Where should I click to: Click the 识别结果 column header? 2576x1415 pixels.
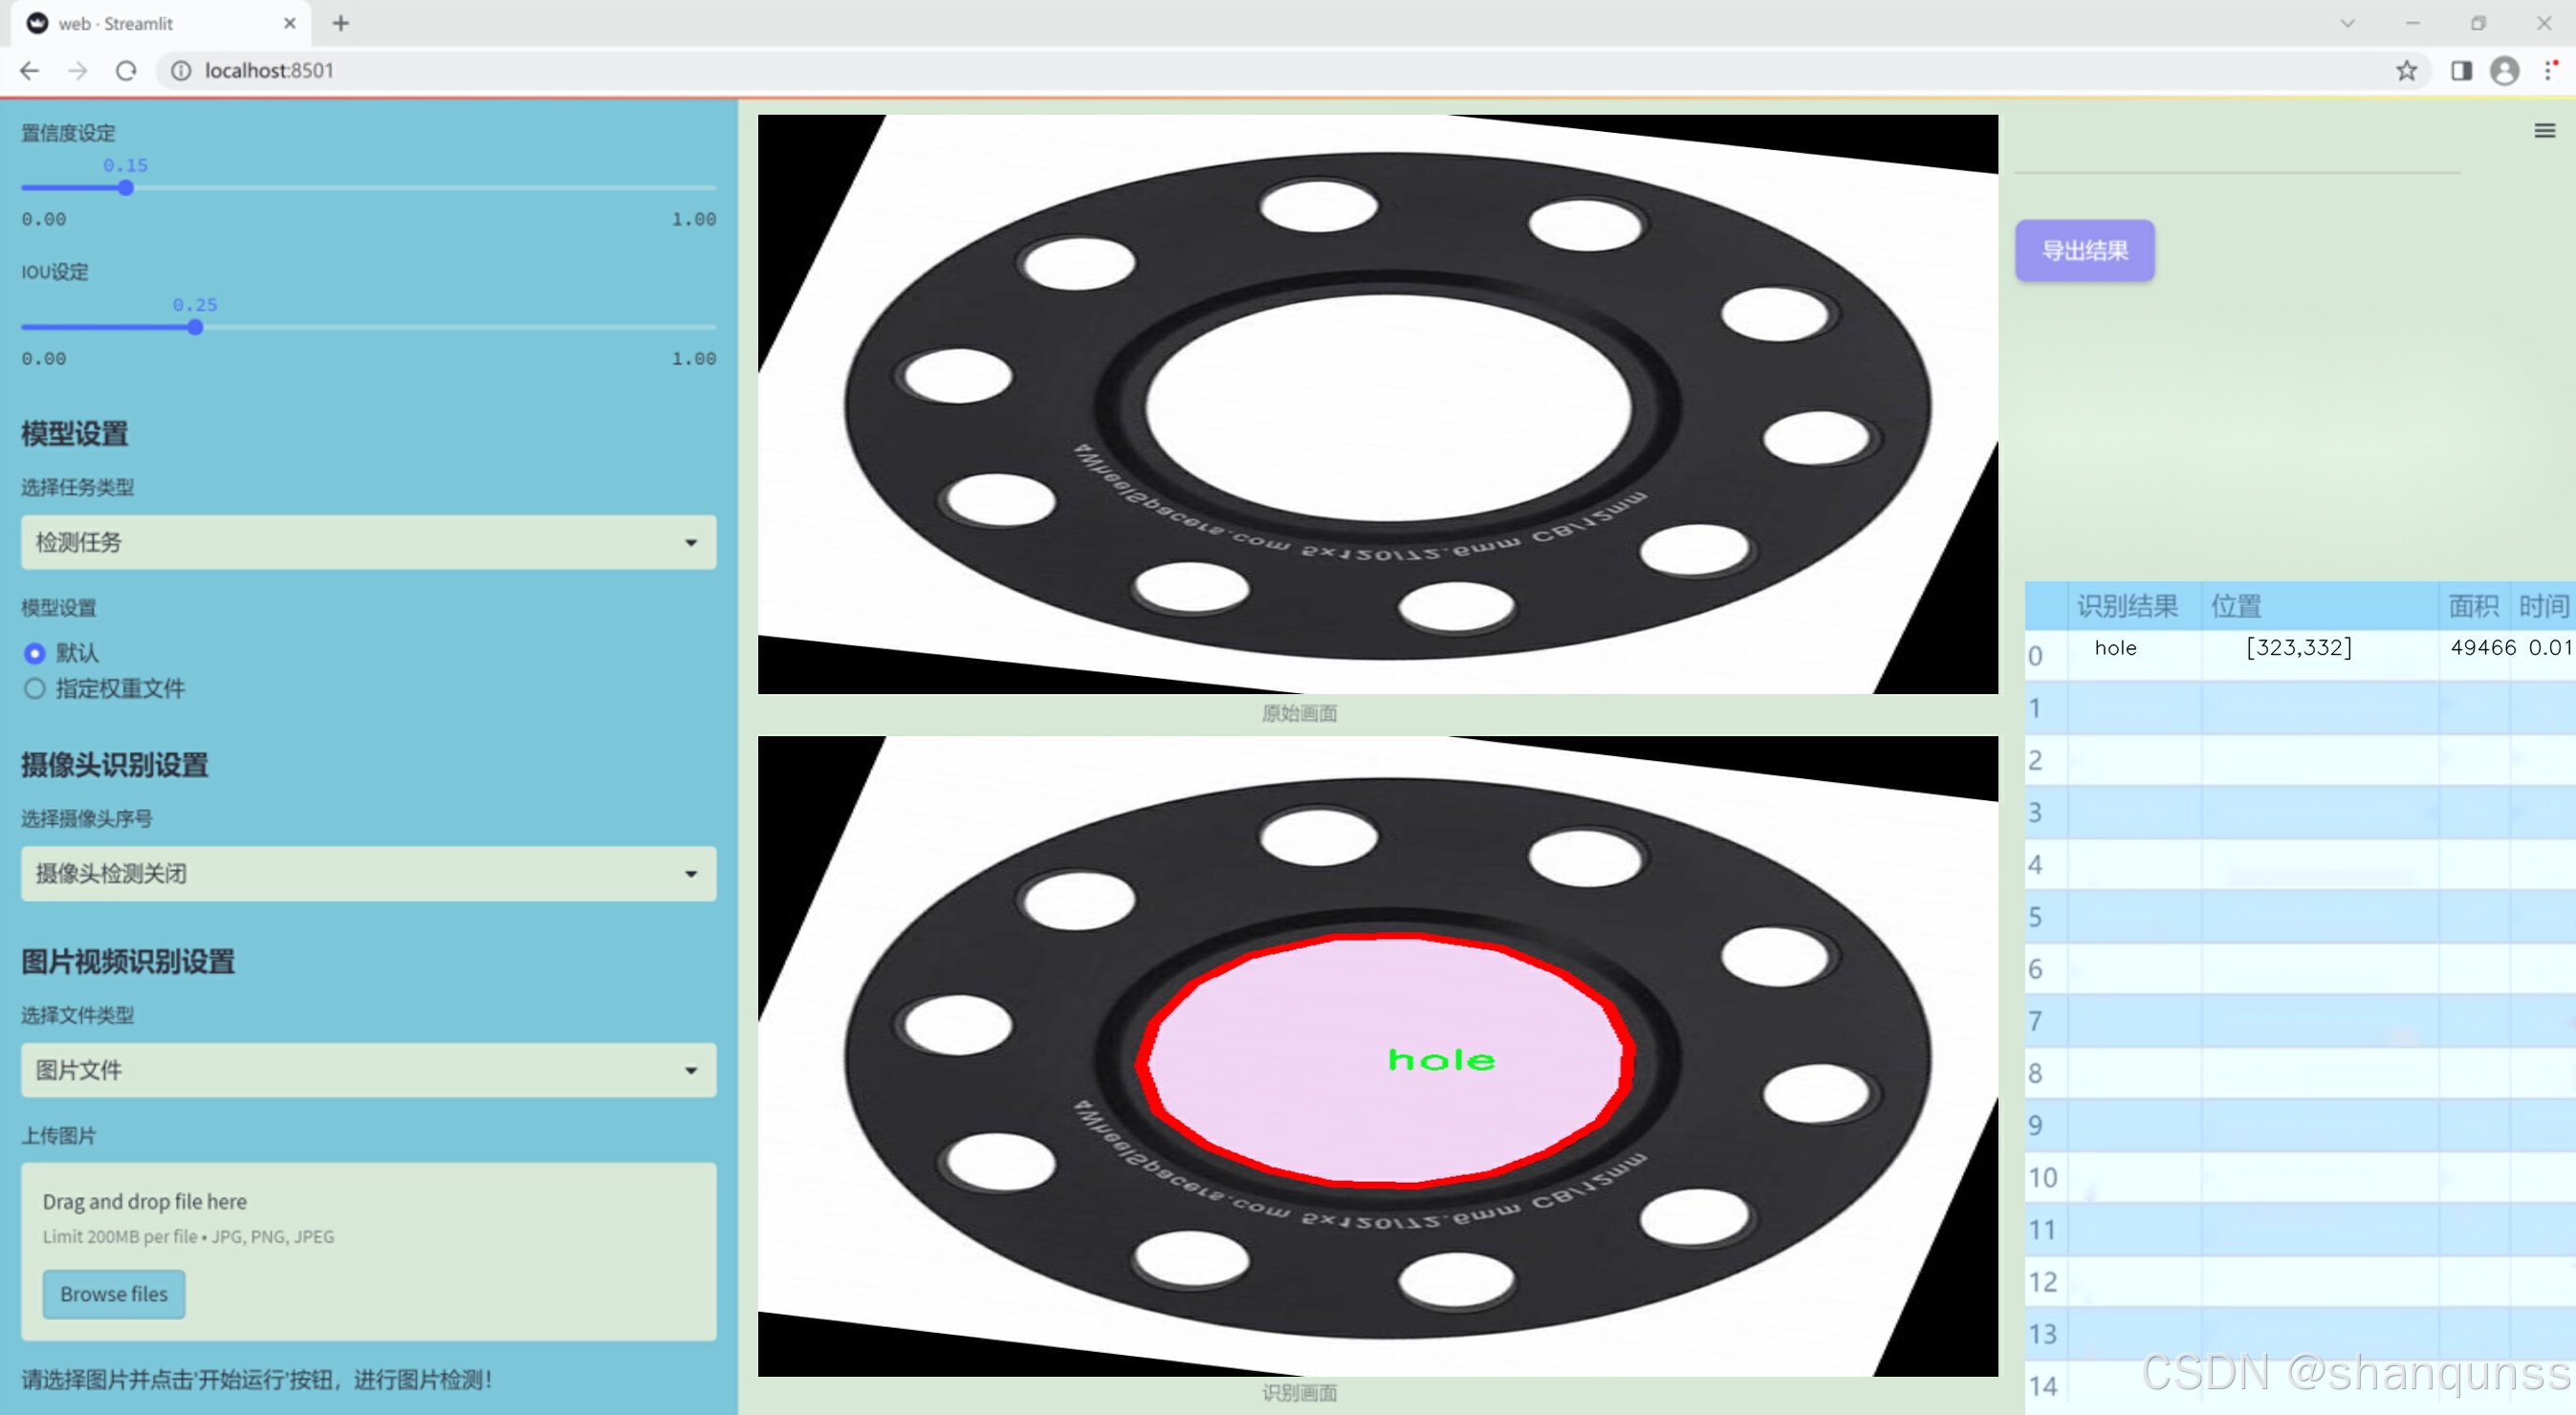(2127, 605)
